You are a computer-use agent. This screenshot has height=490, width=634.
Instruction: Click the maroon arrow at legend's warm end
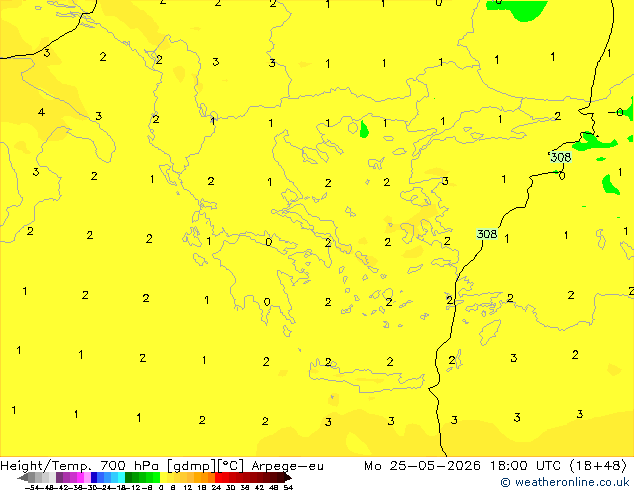coord(288,477)
